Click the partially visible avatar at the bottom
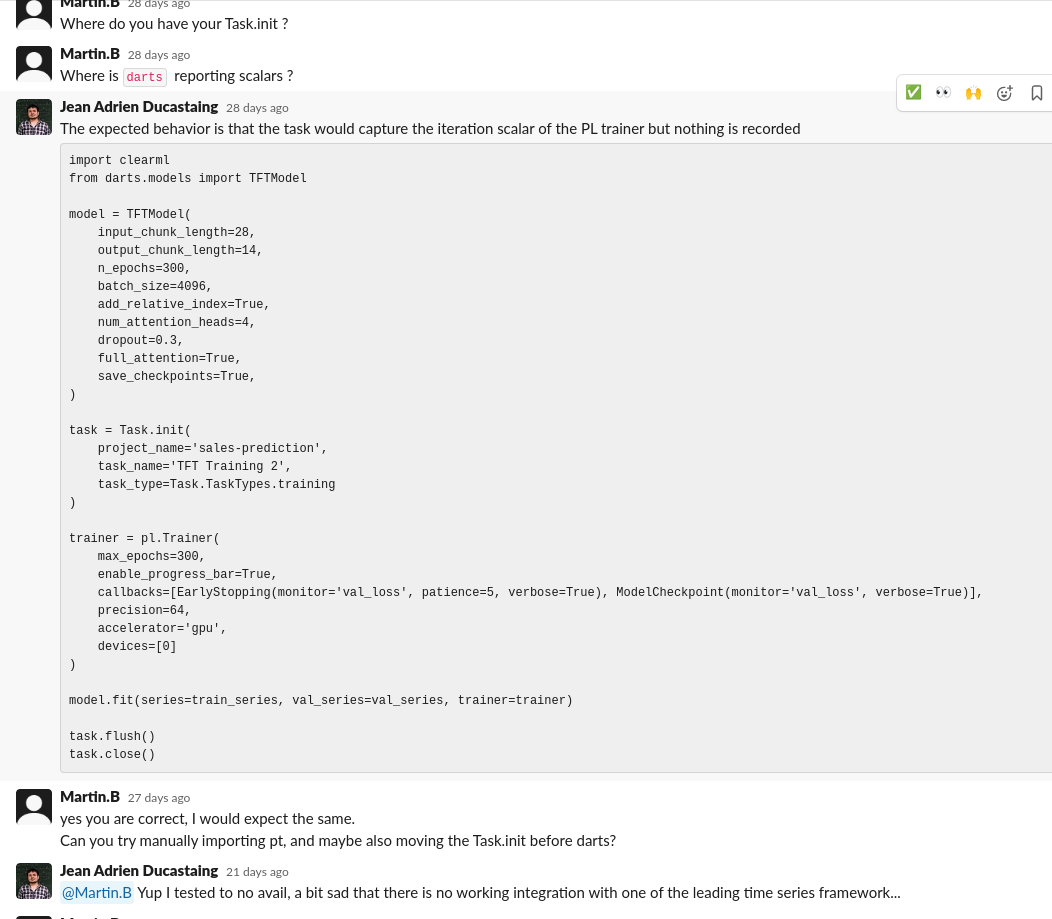Viewport: 1052px width, 919px height. click(x=33, y=915)
